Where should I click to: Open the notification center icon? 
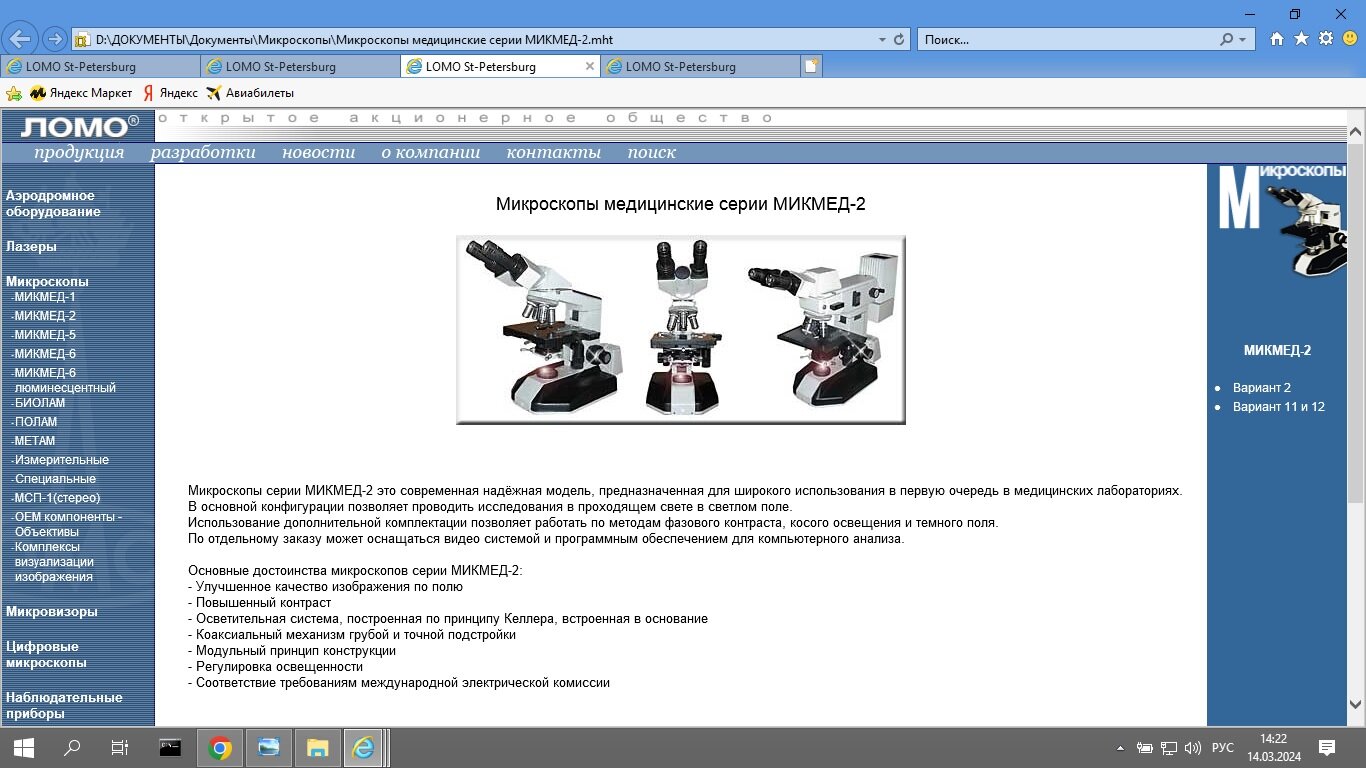click(1327, 748)
